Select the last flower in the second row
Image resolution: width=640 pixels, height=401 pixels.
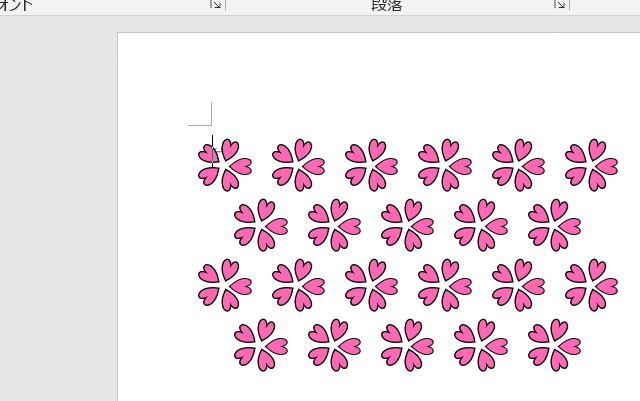[554, 225]
